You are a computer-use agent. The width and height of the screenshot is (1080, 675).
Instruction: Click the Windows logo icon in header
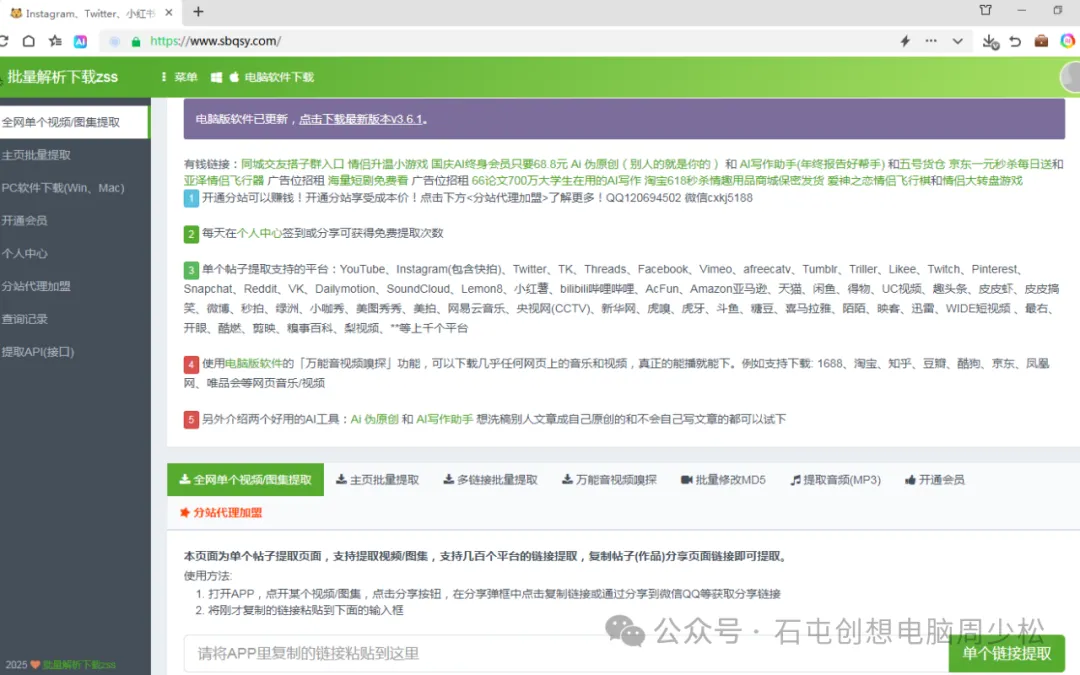coord(216,77)
